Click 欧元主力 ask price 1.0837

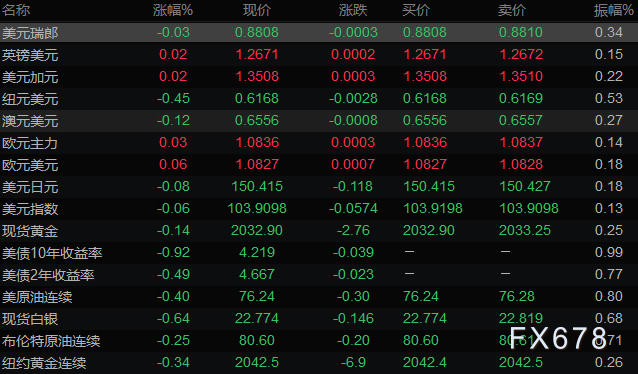tap(521, 142)
